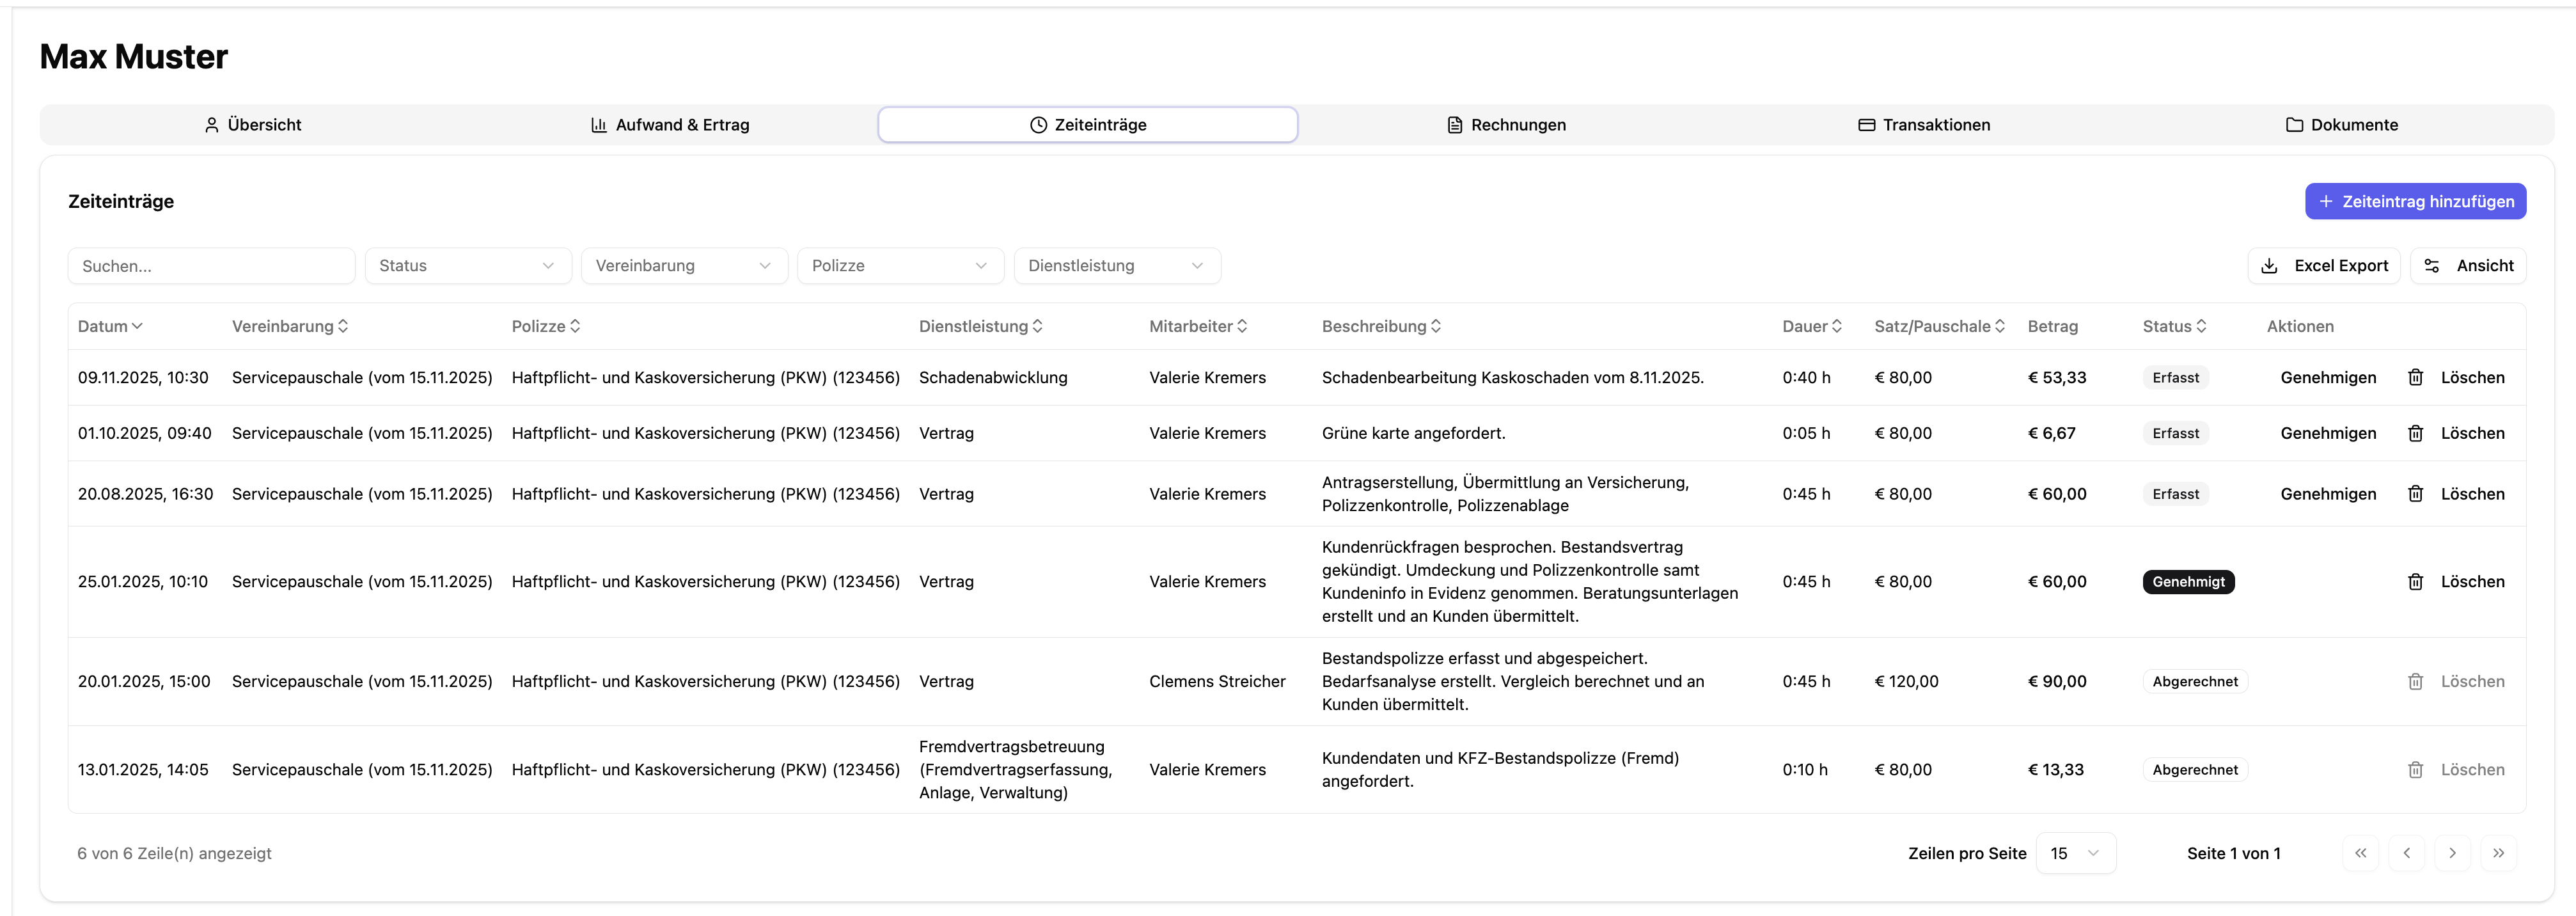Approve the 01.10.2025 entry with Genehmigen
This screenshot has height=916, width=2576.
[2327, 433]
